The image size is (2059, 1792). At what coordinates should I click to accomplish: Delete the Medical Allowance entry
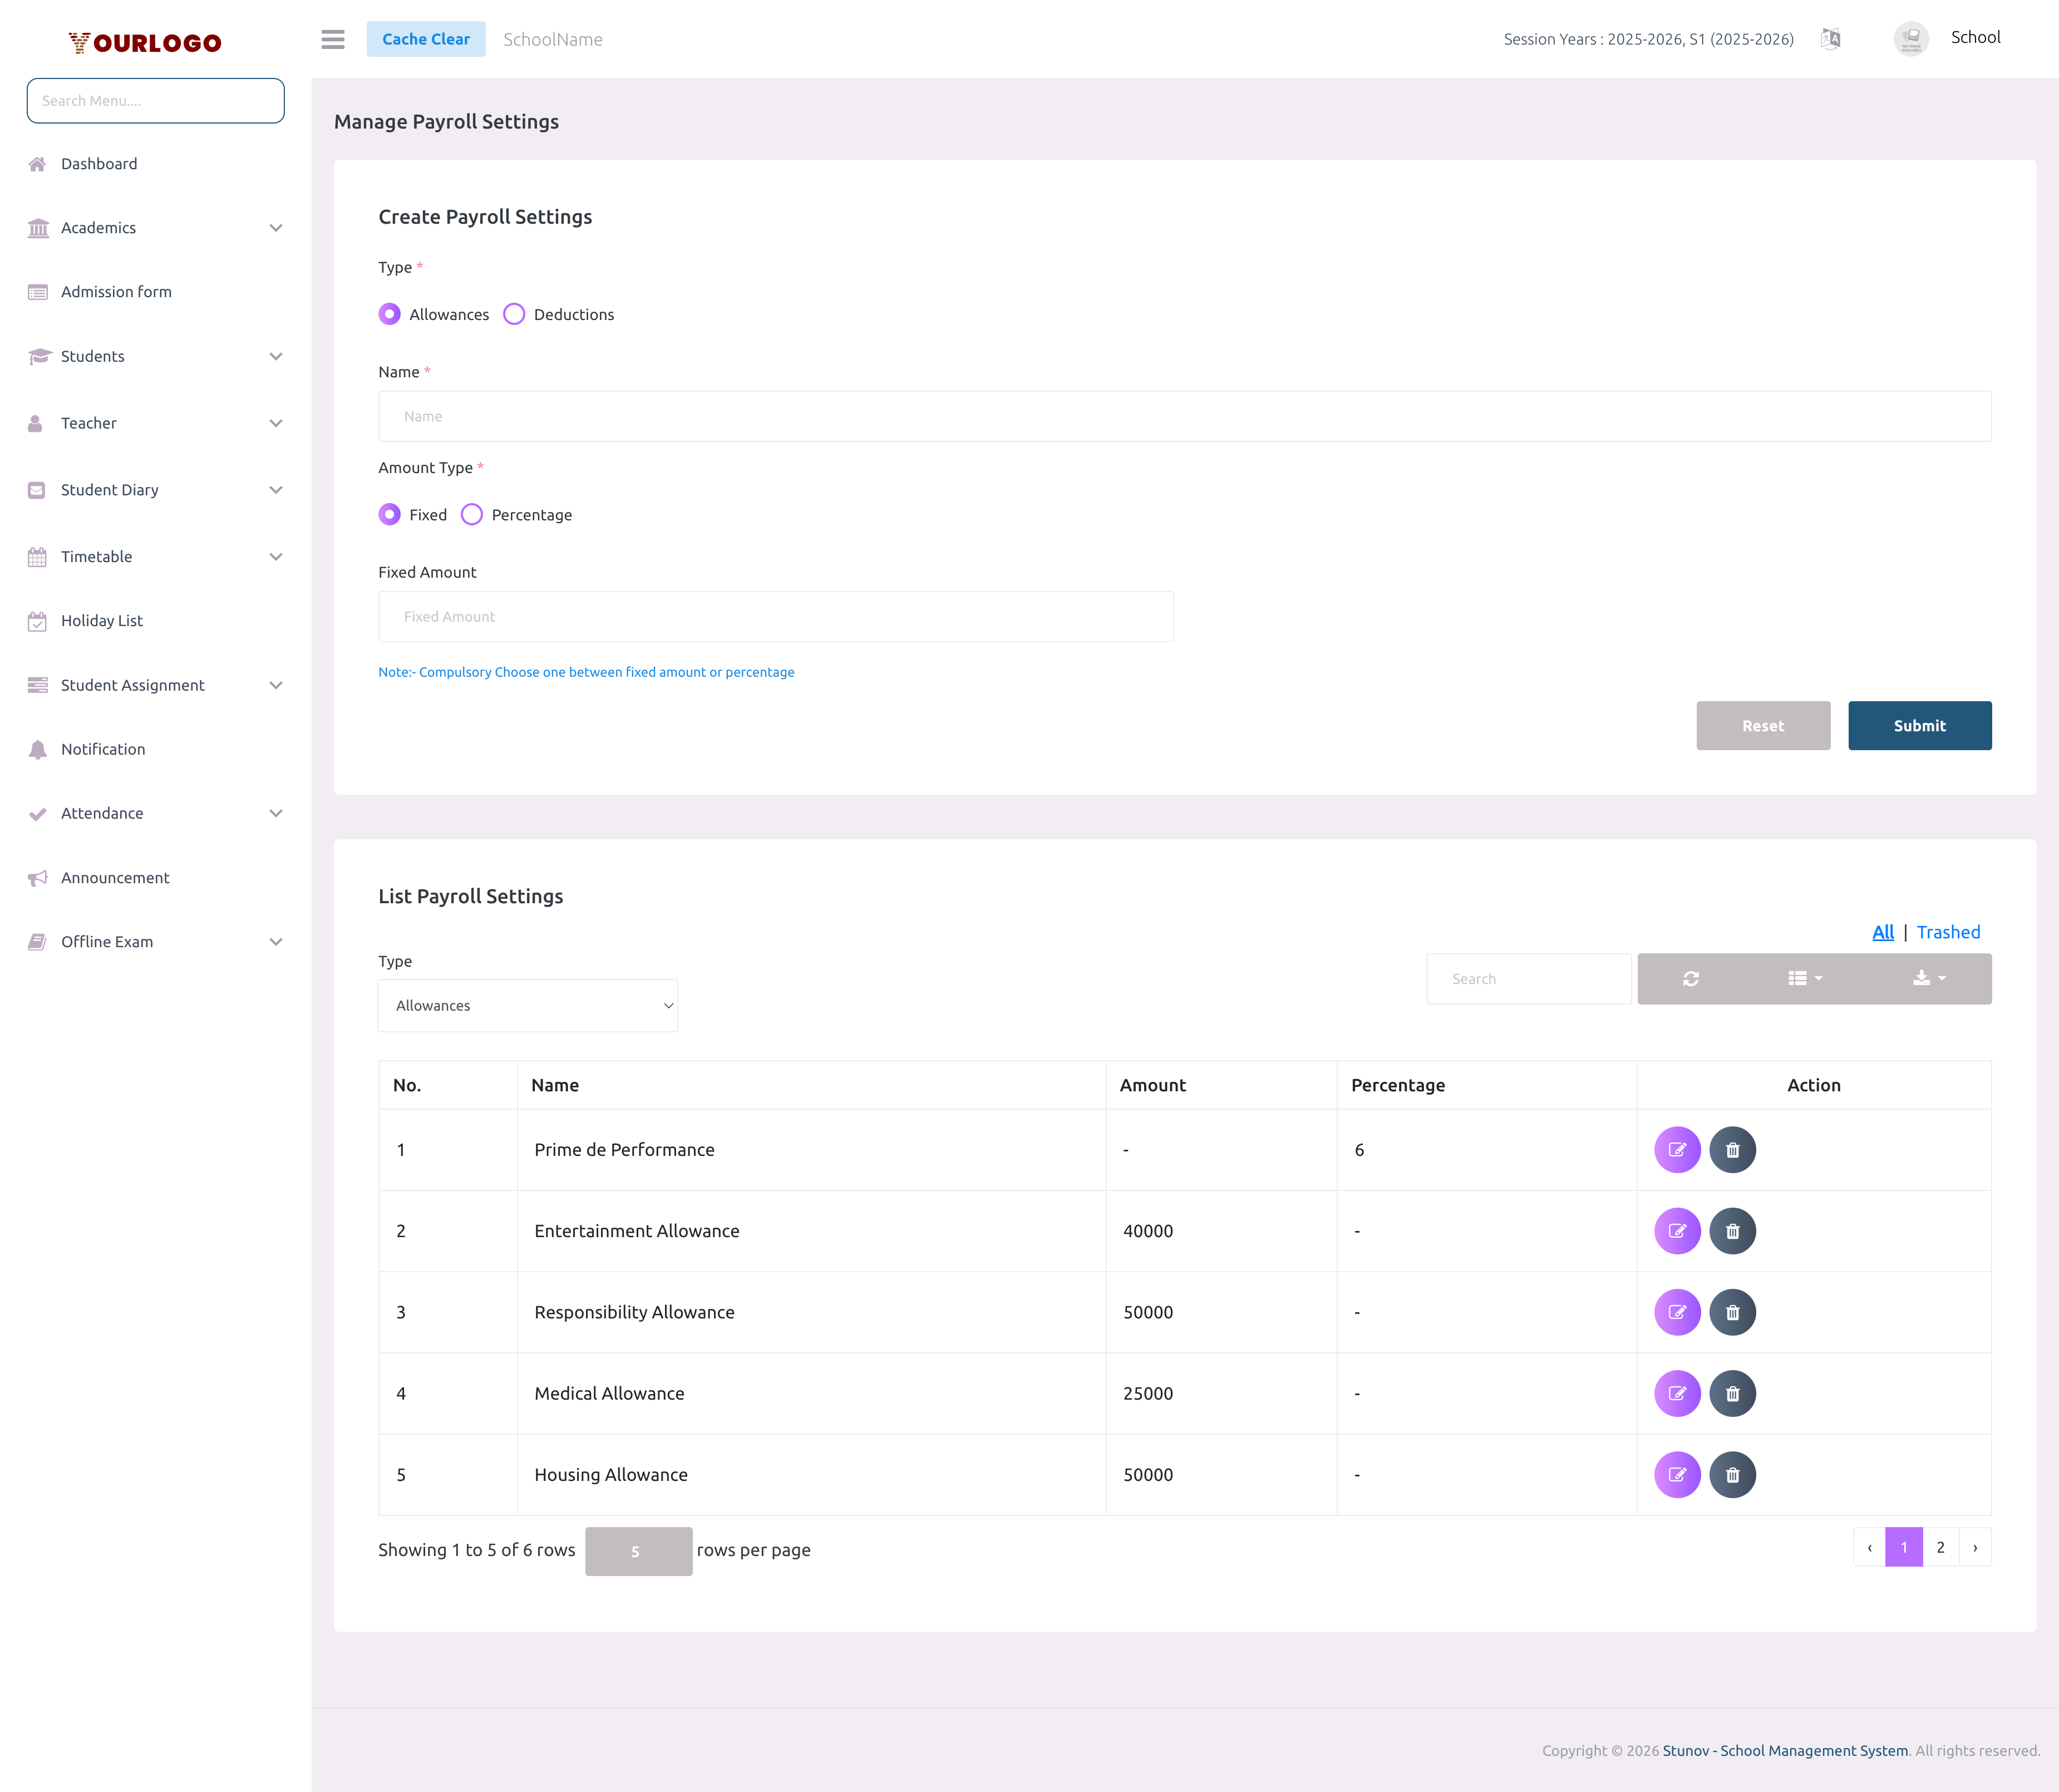[1733, 1392]
